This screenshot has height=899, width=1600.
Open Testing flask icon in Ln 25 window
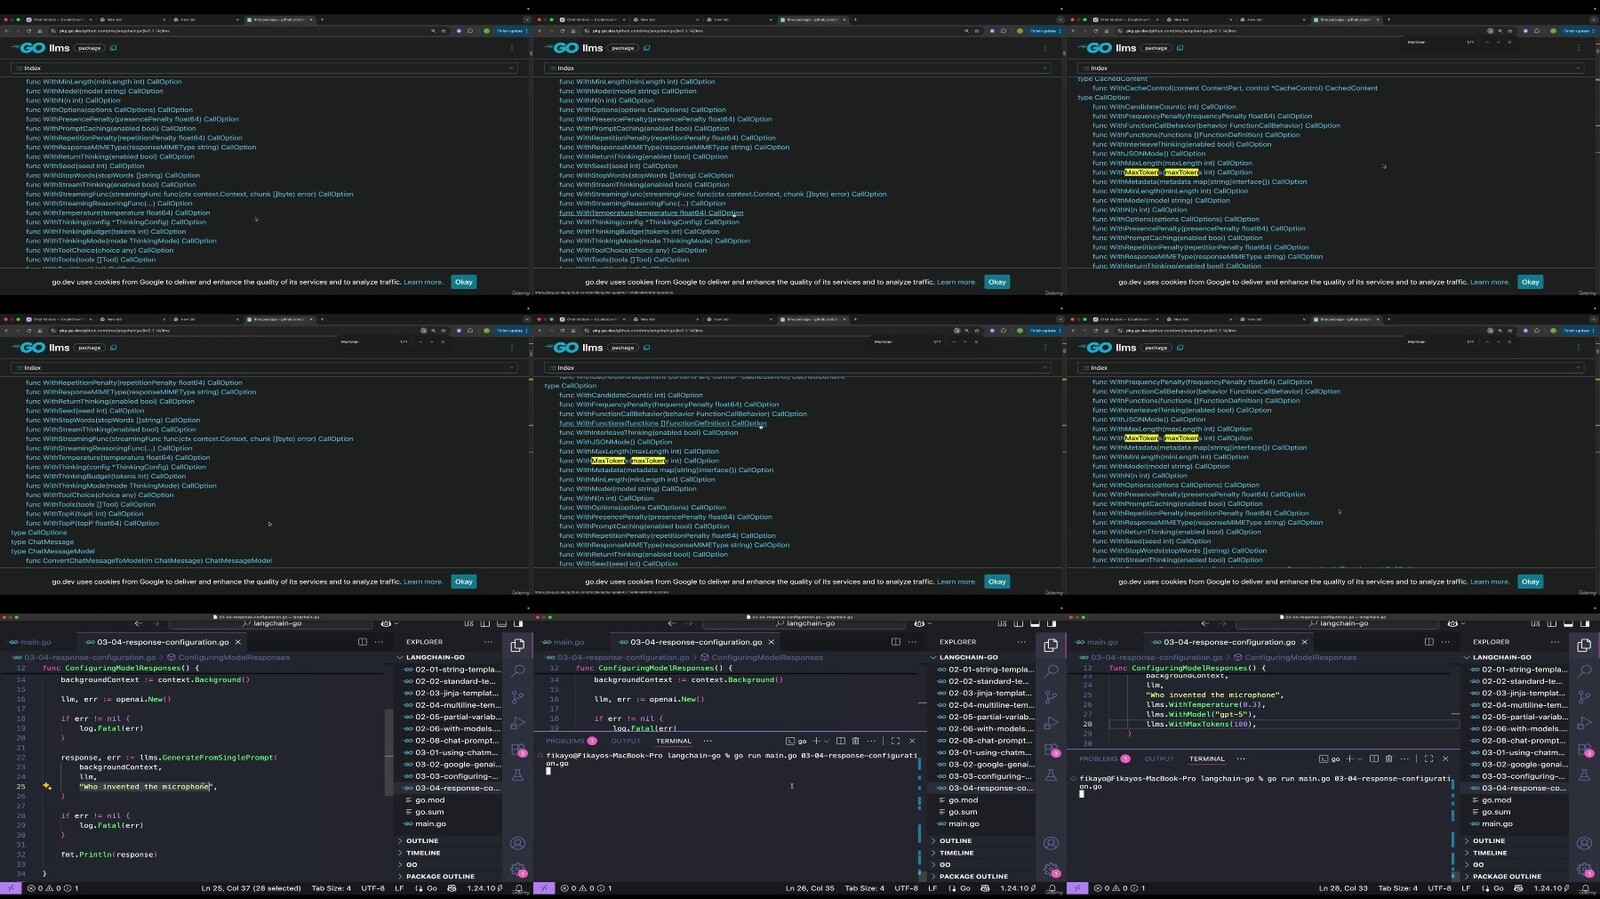(x=518, y=775)
